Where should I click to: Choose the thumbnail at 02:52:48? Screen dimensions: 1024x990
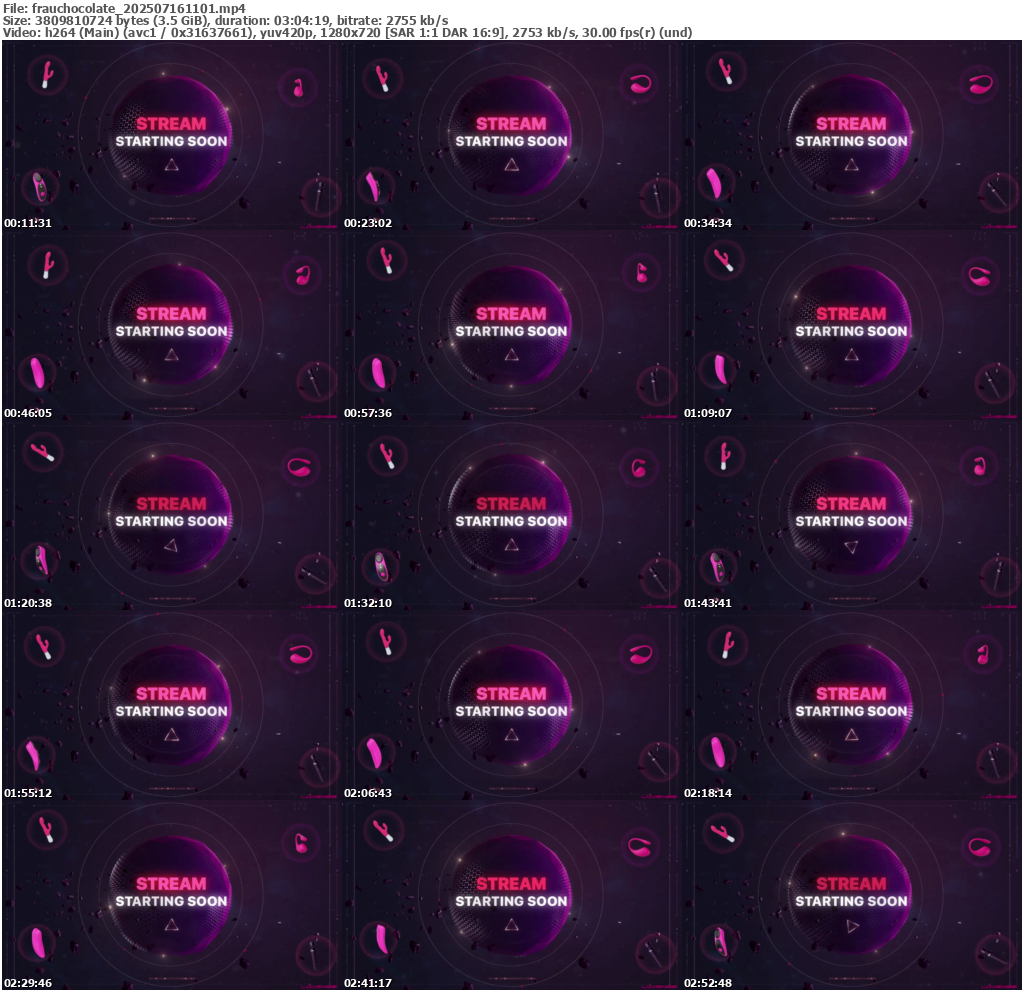pos(852,895)
